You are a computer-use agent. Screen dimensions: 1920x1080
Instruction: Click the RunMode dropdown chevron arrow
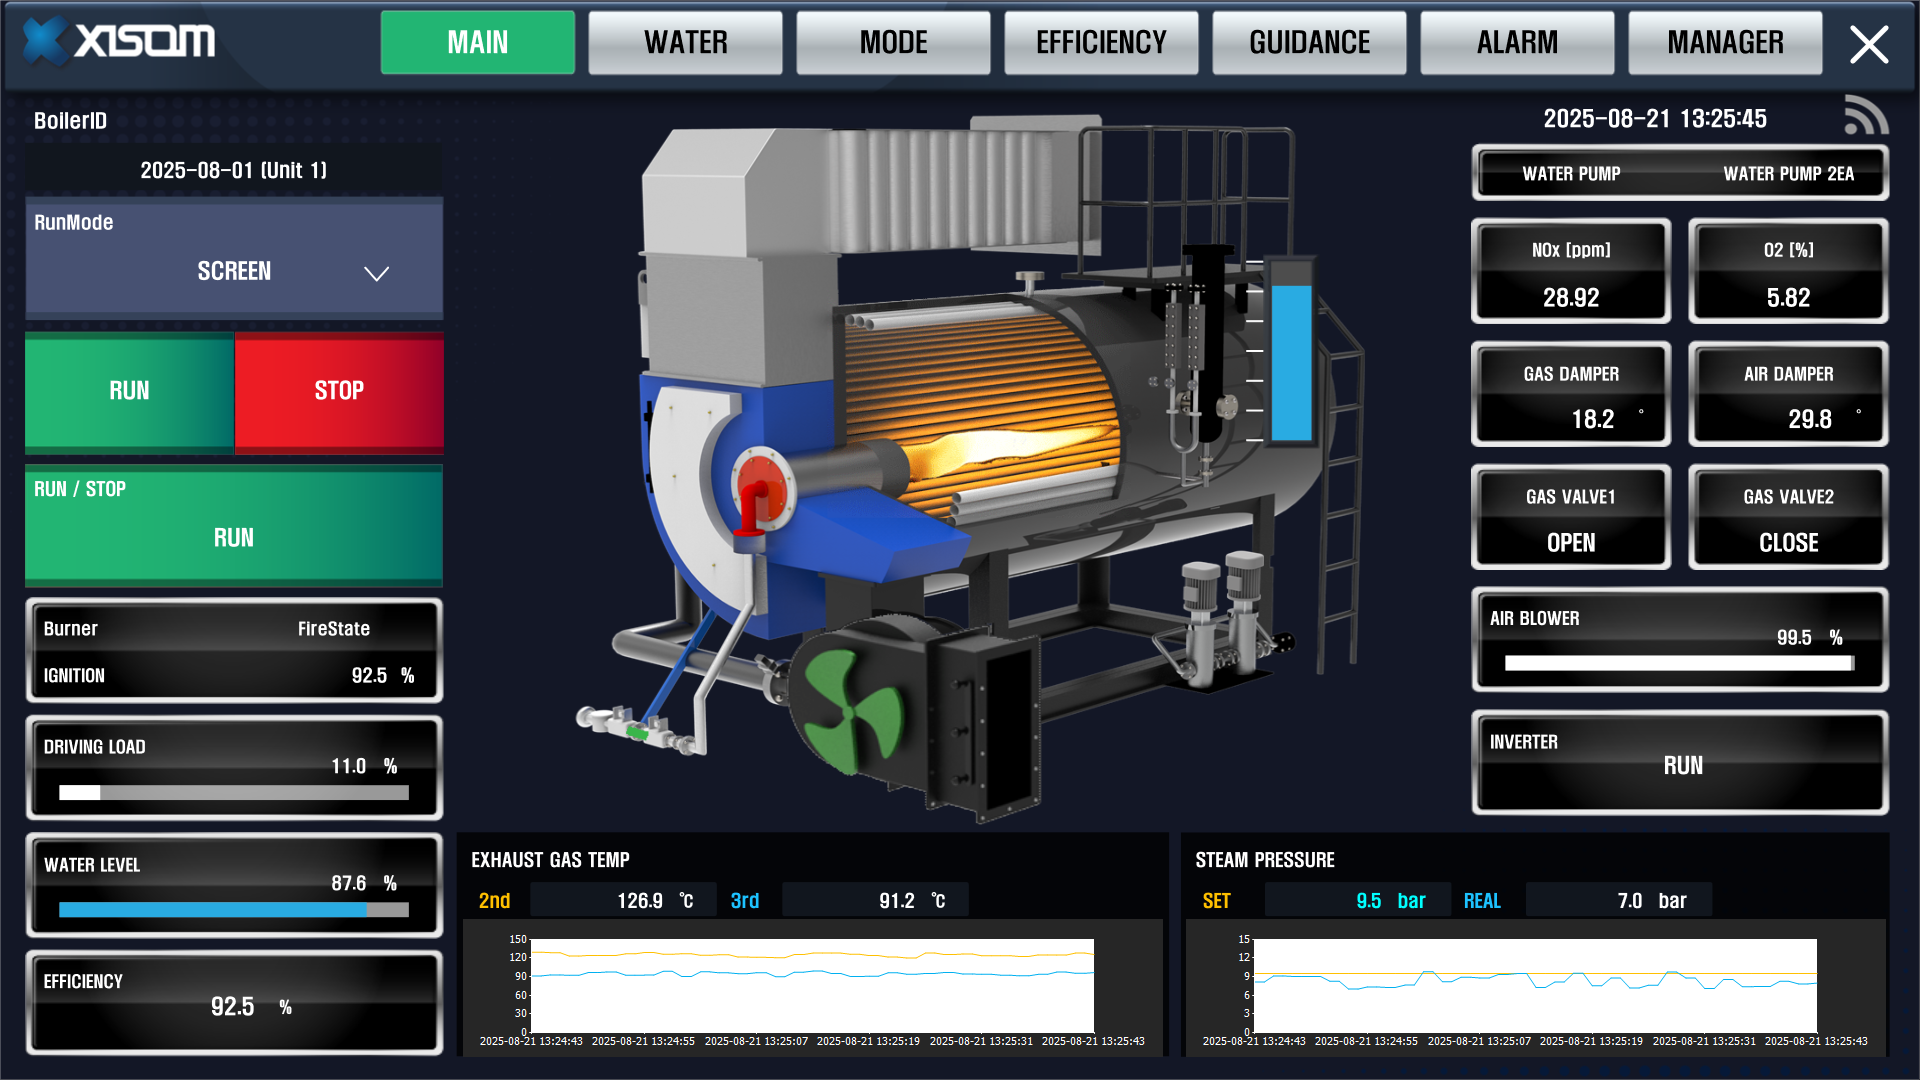click(x=376, y=273)
